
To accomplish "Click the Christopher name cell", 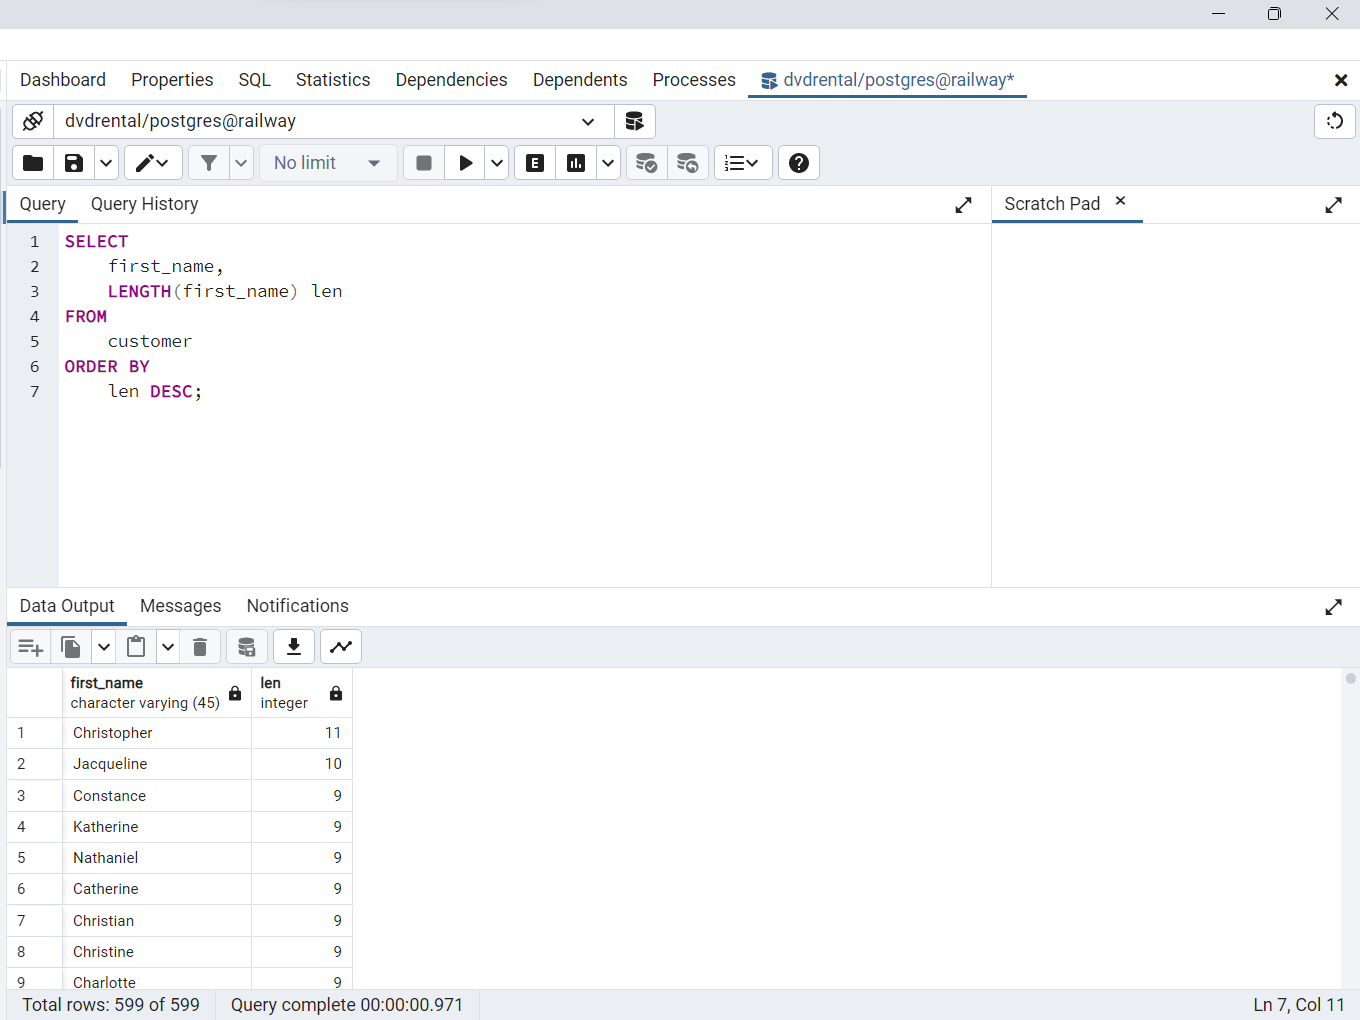I will coord(156,733).
